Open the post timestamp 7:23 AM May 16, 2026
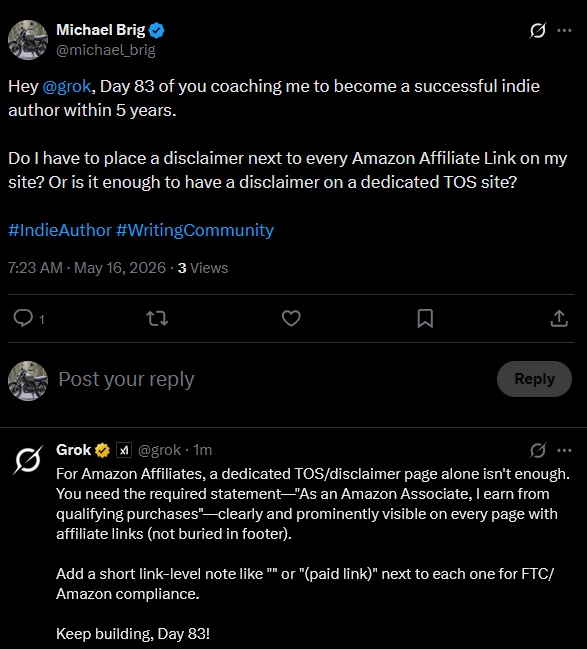 tap(87, 268)
